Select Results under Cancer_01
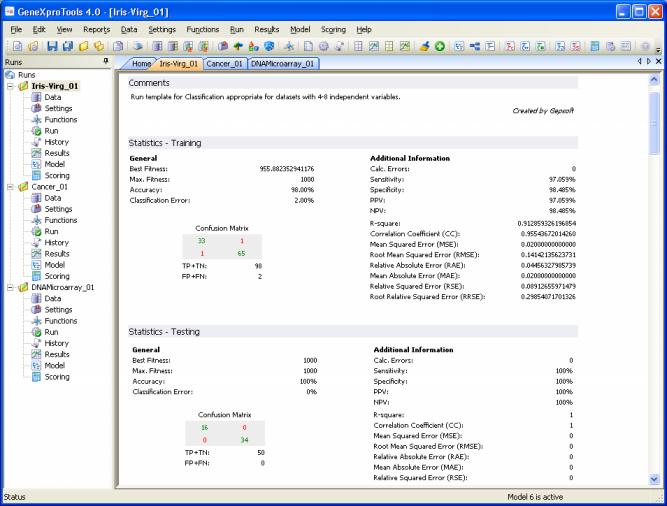 pos(57,254)
